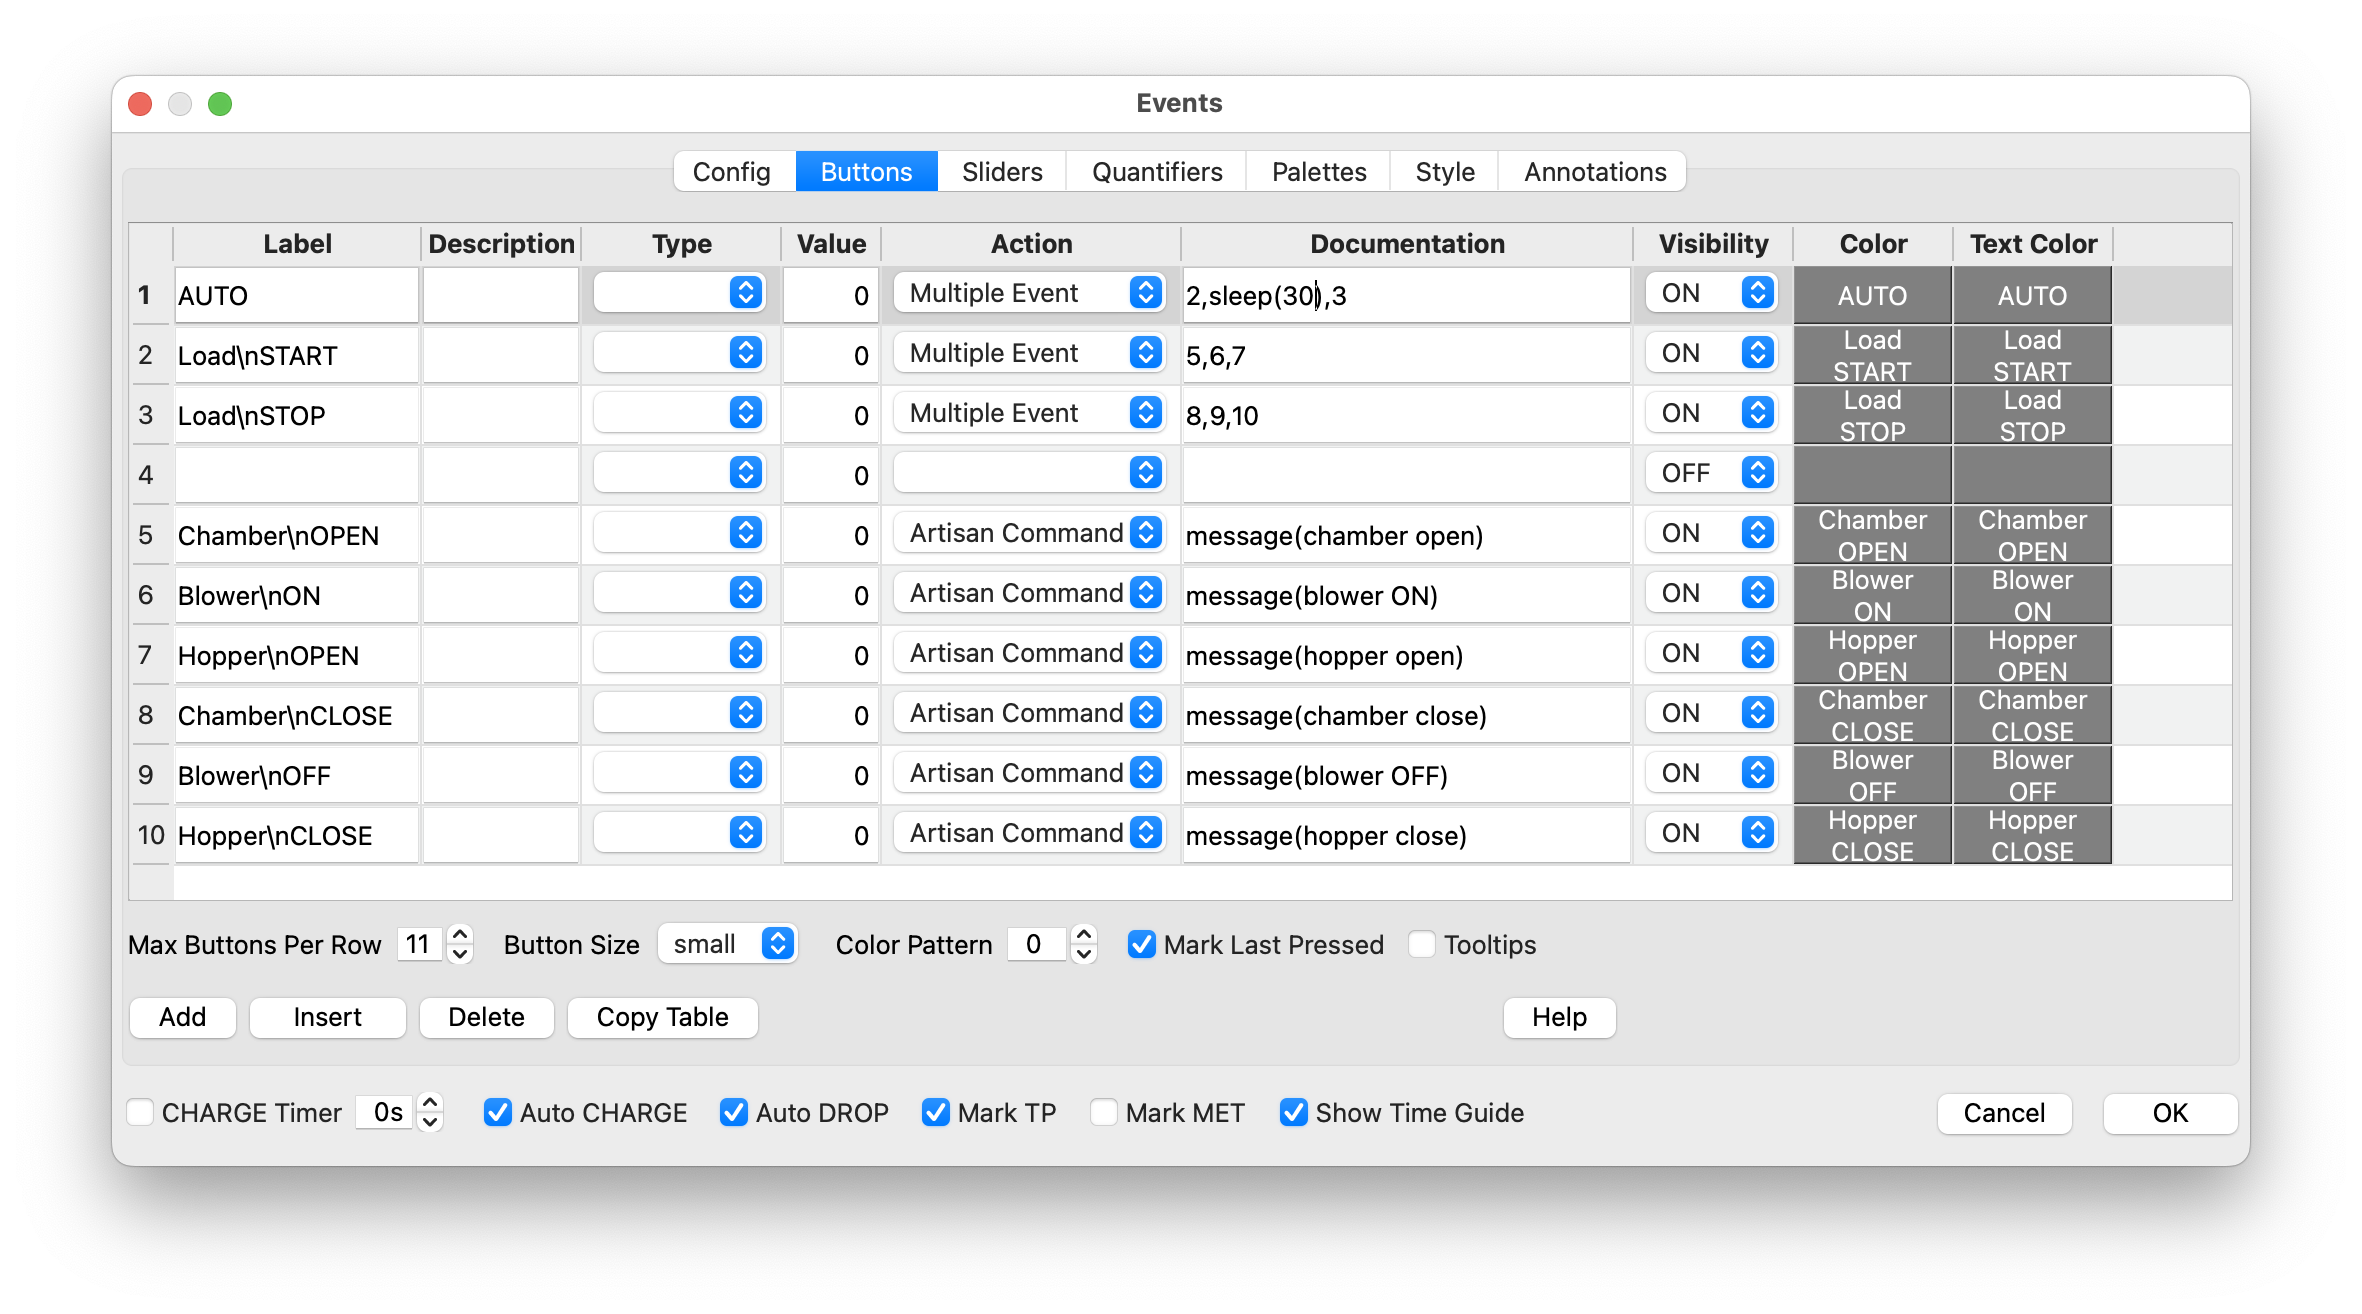The width and height of the screenshot is (2362, 1314).
Task: Change the color of the Load START button
Action: click(x=1871, y=355)
